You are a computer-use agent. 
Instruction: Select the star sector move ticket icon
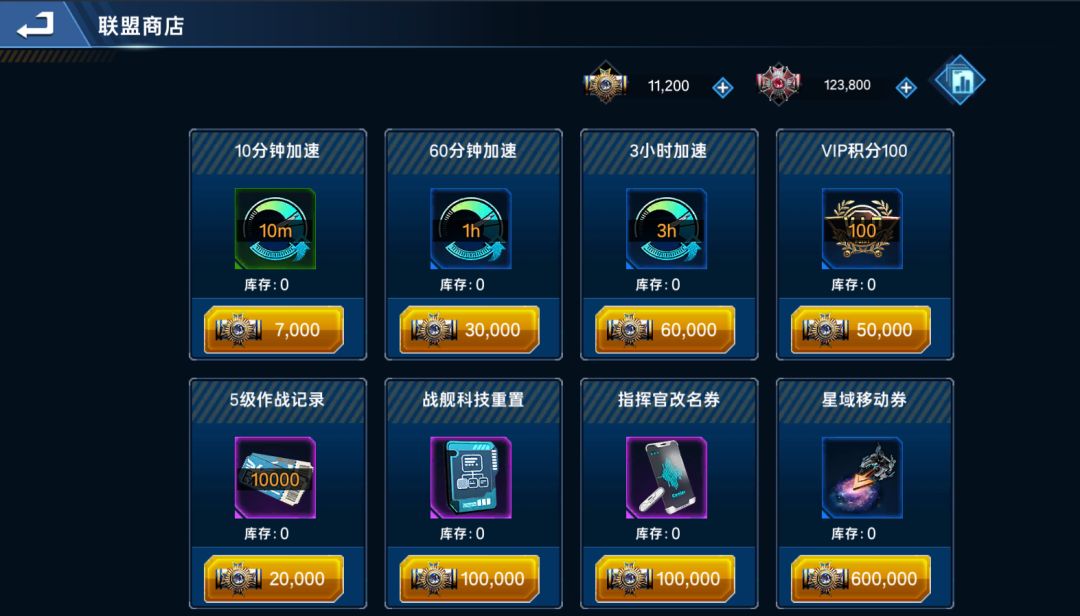(x=862, y=478)
